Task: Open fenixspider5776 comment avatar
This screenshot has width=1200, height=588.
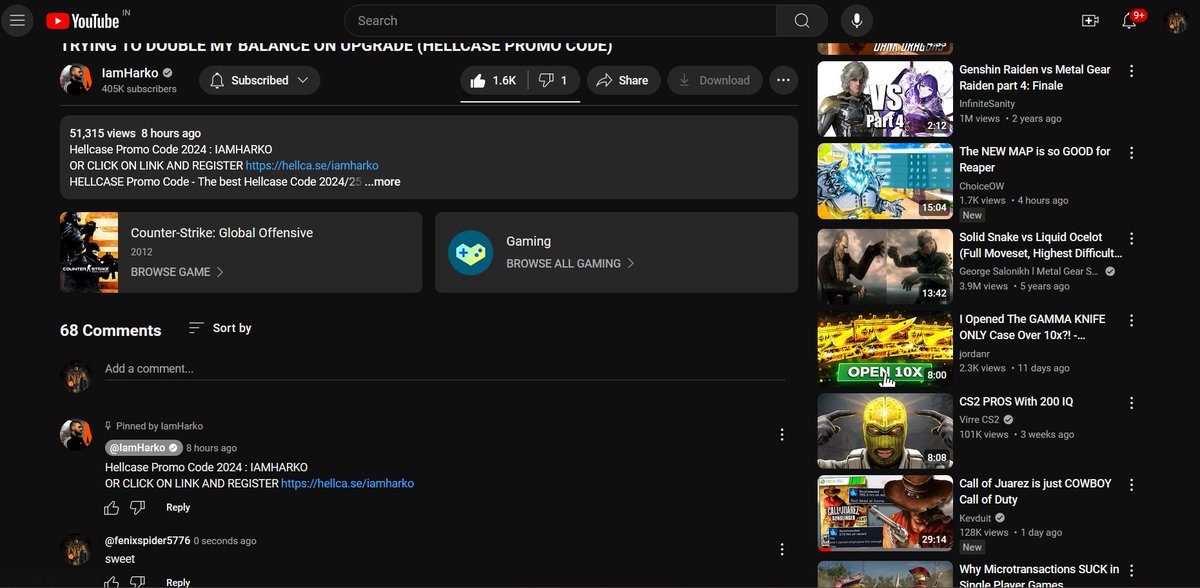Action: click(x=76, y=549)
